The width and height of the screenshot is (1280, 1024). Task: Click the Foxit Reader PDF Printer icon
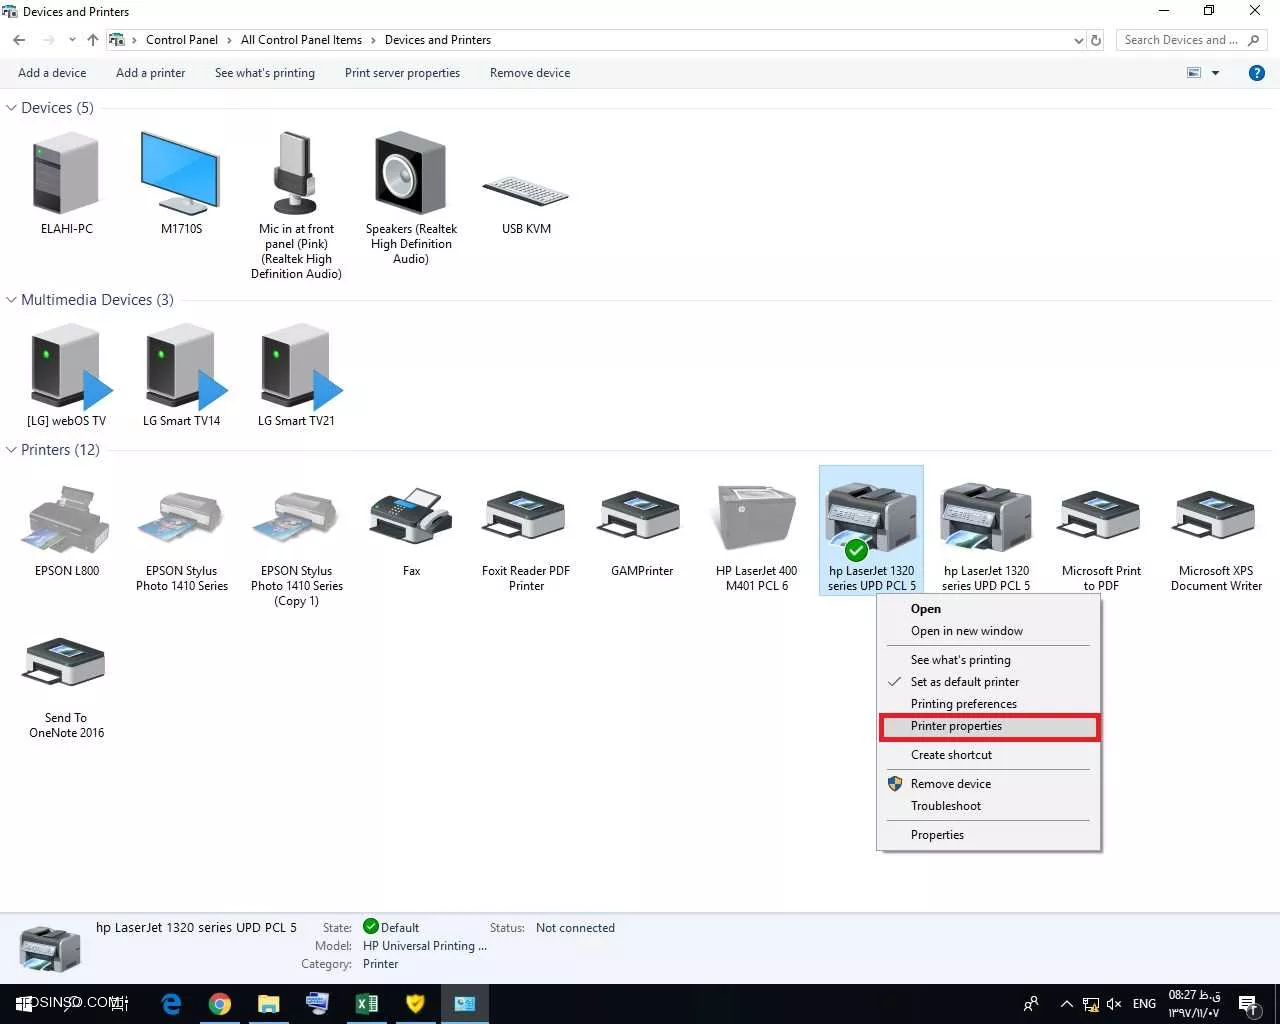pyautogui.click(x=525, y=518)
